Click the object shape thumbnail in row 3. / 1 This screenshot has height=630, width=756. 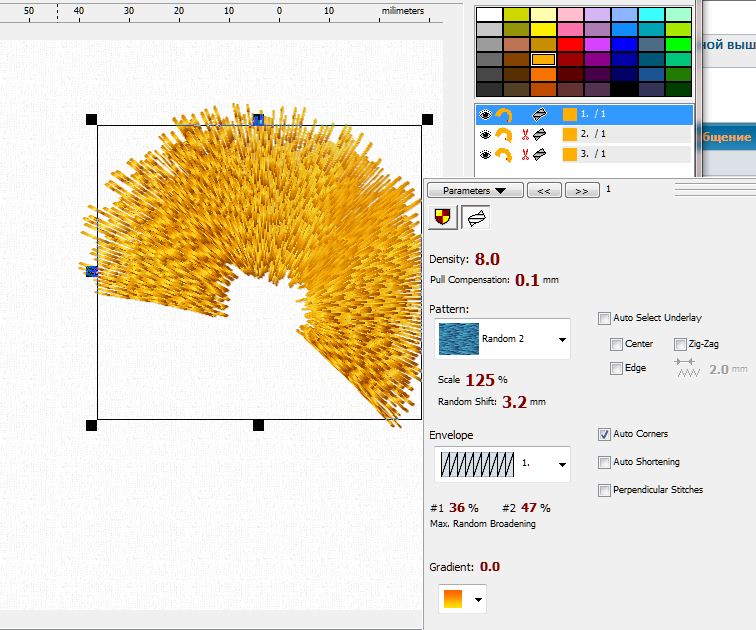click(x=504, y=154)
